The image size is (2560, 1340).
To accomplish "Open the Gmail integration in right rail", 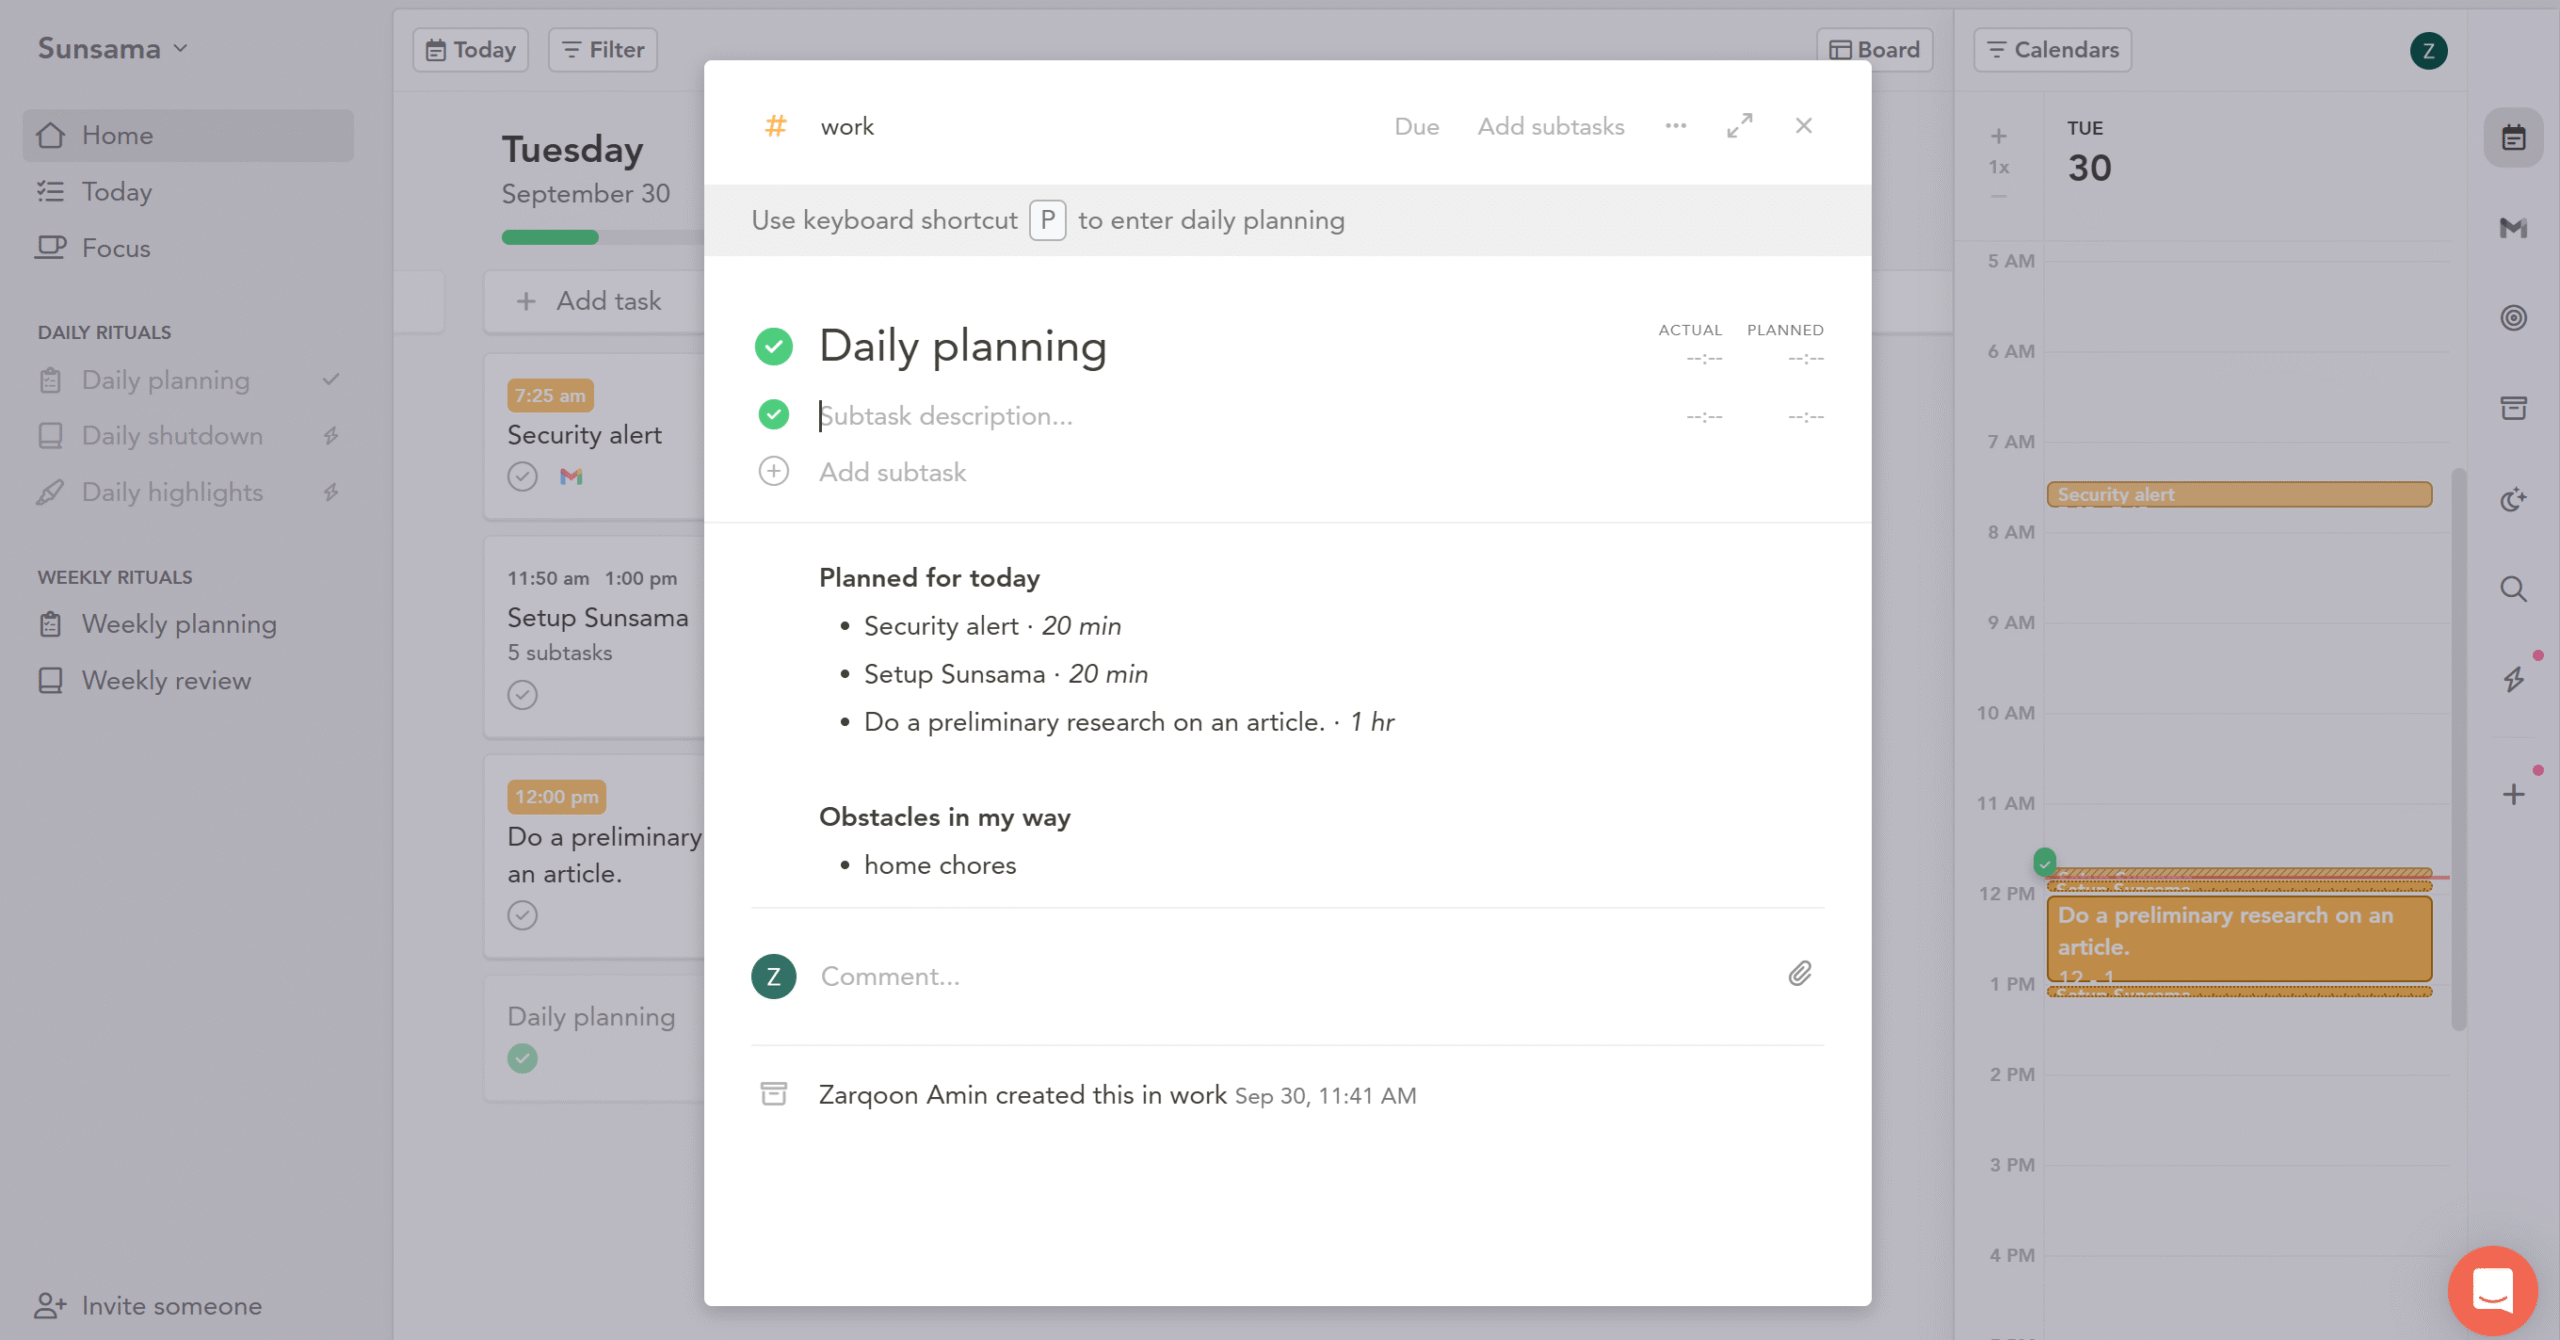I will 2514,228.
